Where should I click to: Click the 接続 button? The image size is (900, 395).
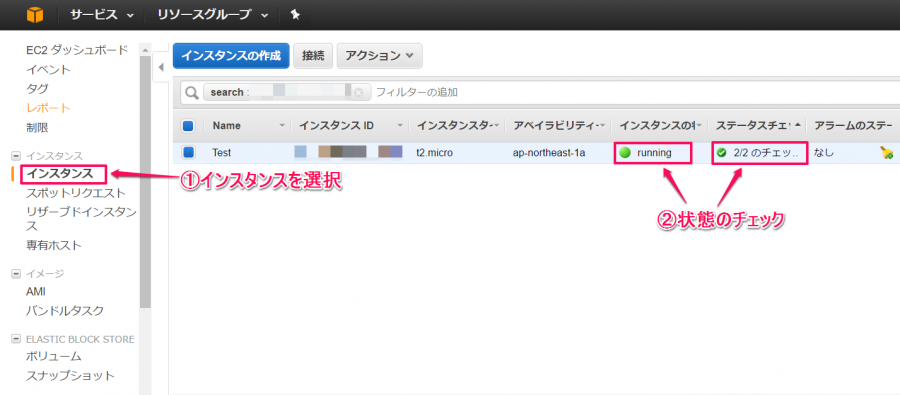pos(313,56)
